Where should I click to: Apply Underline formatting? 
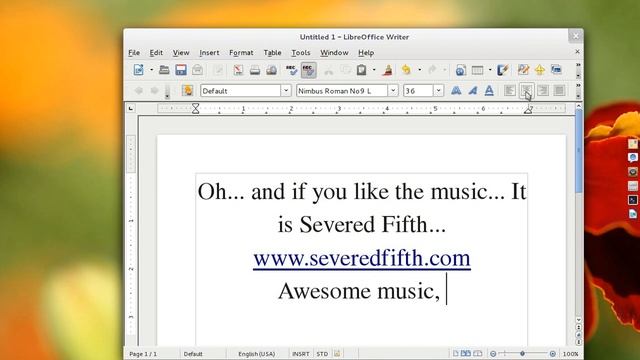[489, 91]
